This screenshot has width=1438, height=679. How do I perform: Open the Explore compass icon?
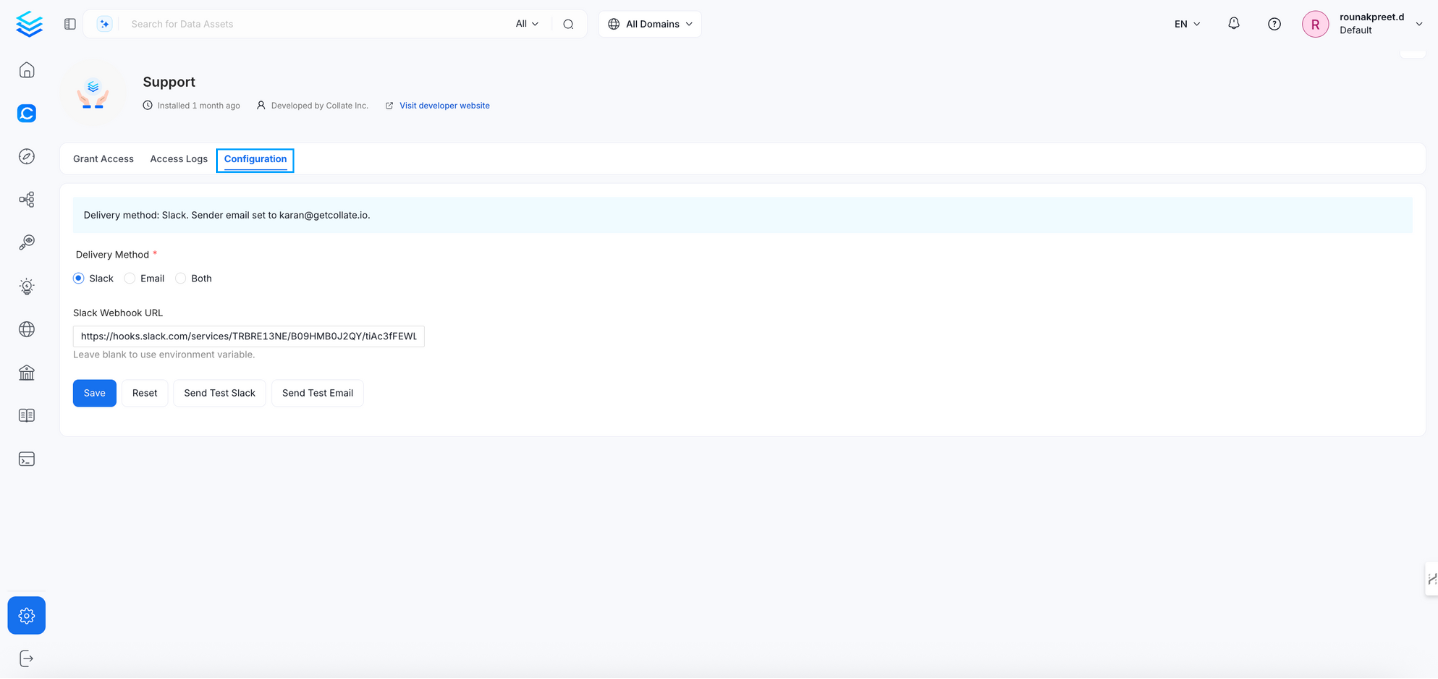click(27, 157)
